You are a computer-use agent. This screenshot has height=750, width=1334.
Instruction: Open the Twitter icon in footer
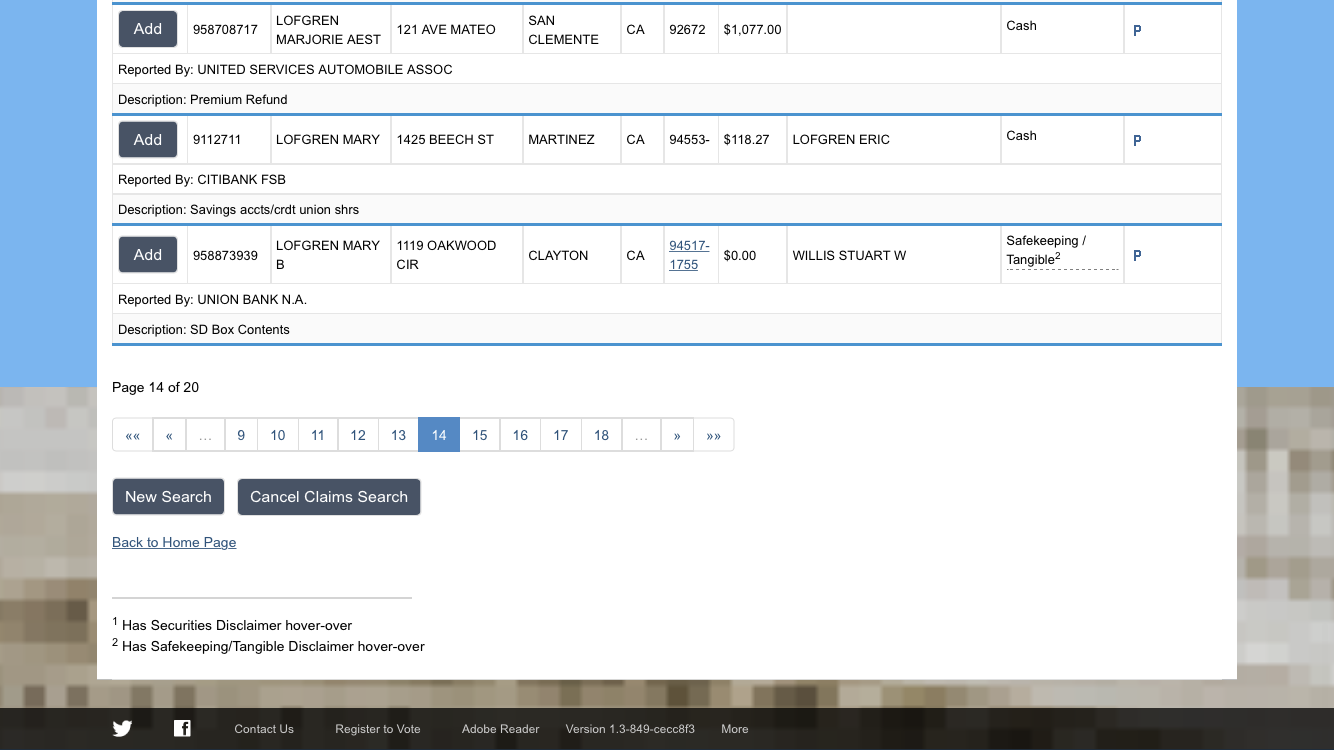point(122,728)
